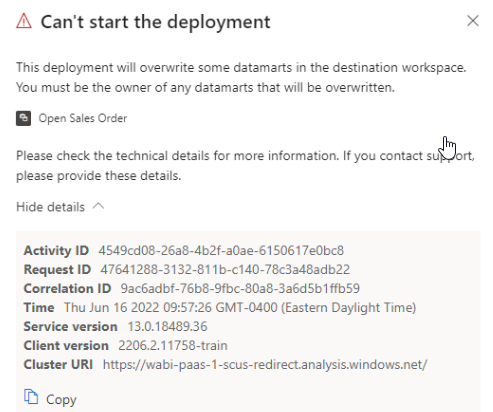Click the Can't start the deployment title
Viewport: 493px width, 412px height.
(155, 22)
